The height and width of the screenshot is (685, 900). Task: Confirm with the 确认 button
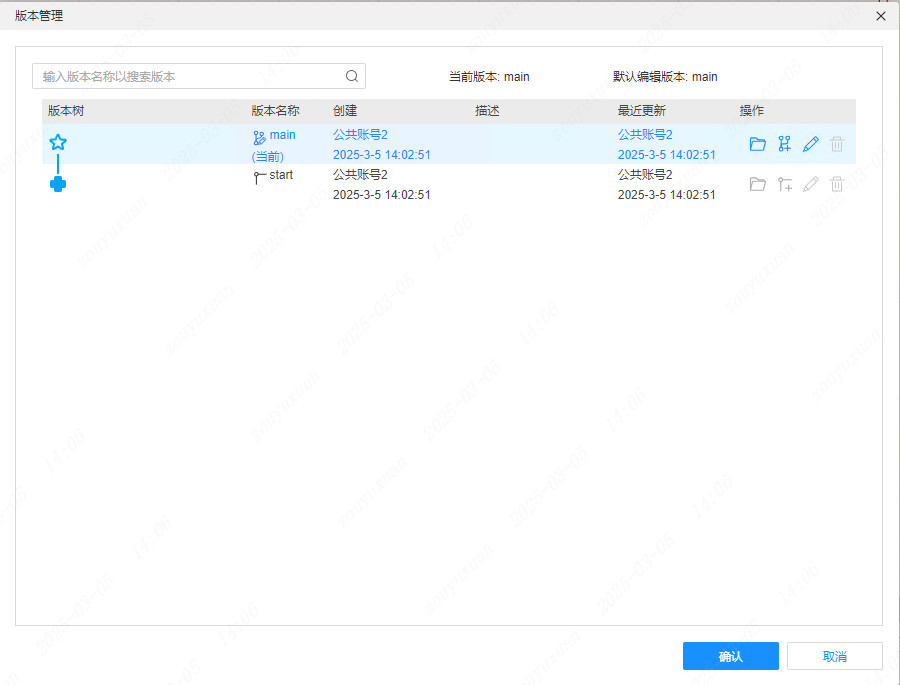point(730,655)
